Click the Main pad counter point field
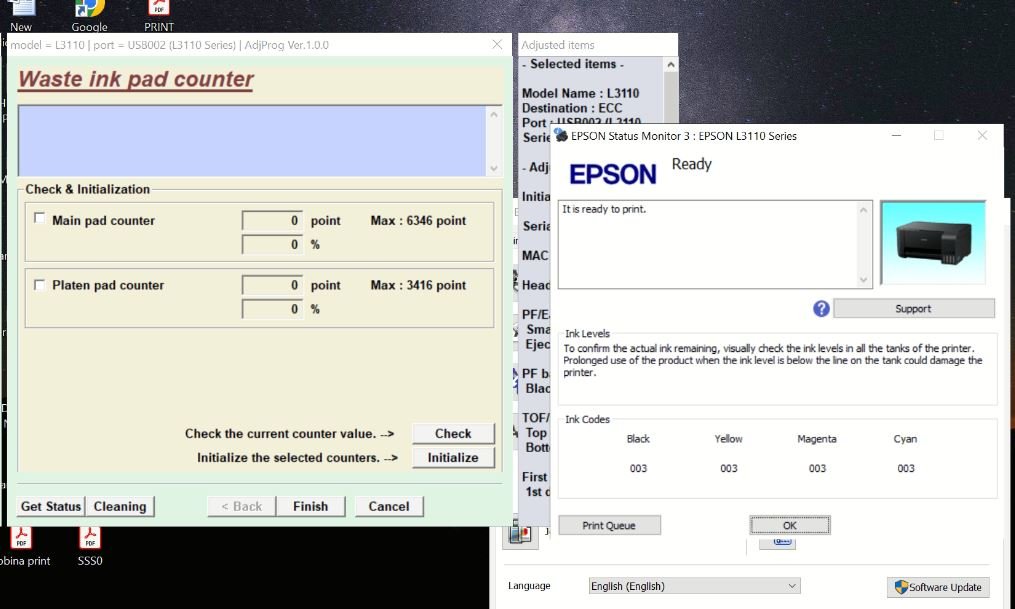The height and width of the screenshot is (609, 1015). pos(272,220)
